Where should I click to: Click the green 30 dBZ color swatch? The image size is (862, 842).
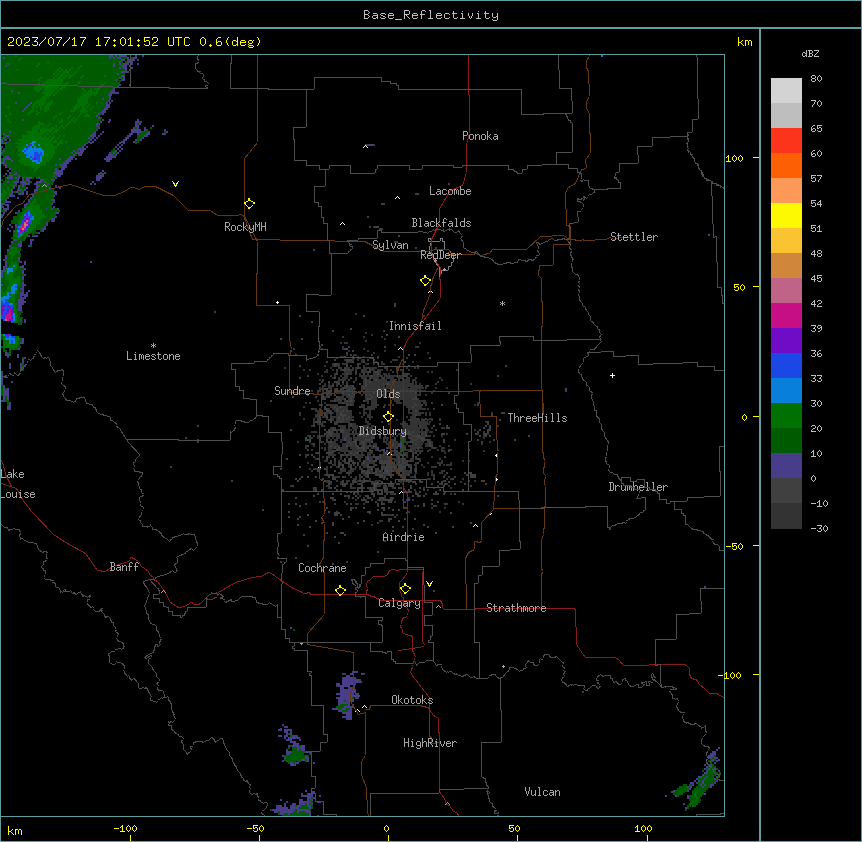pos(786,416)
